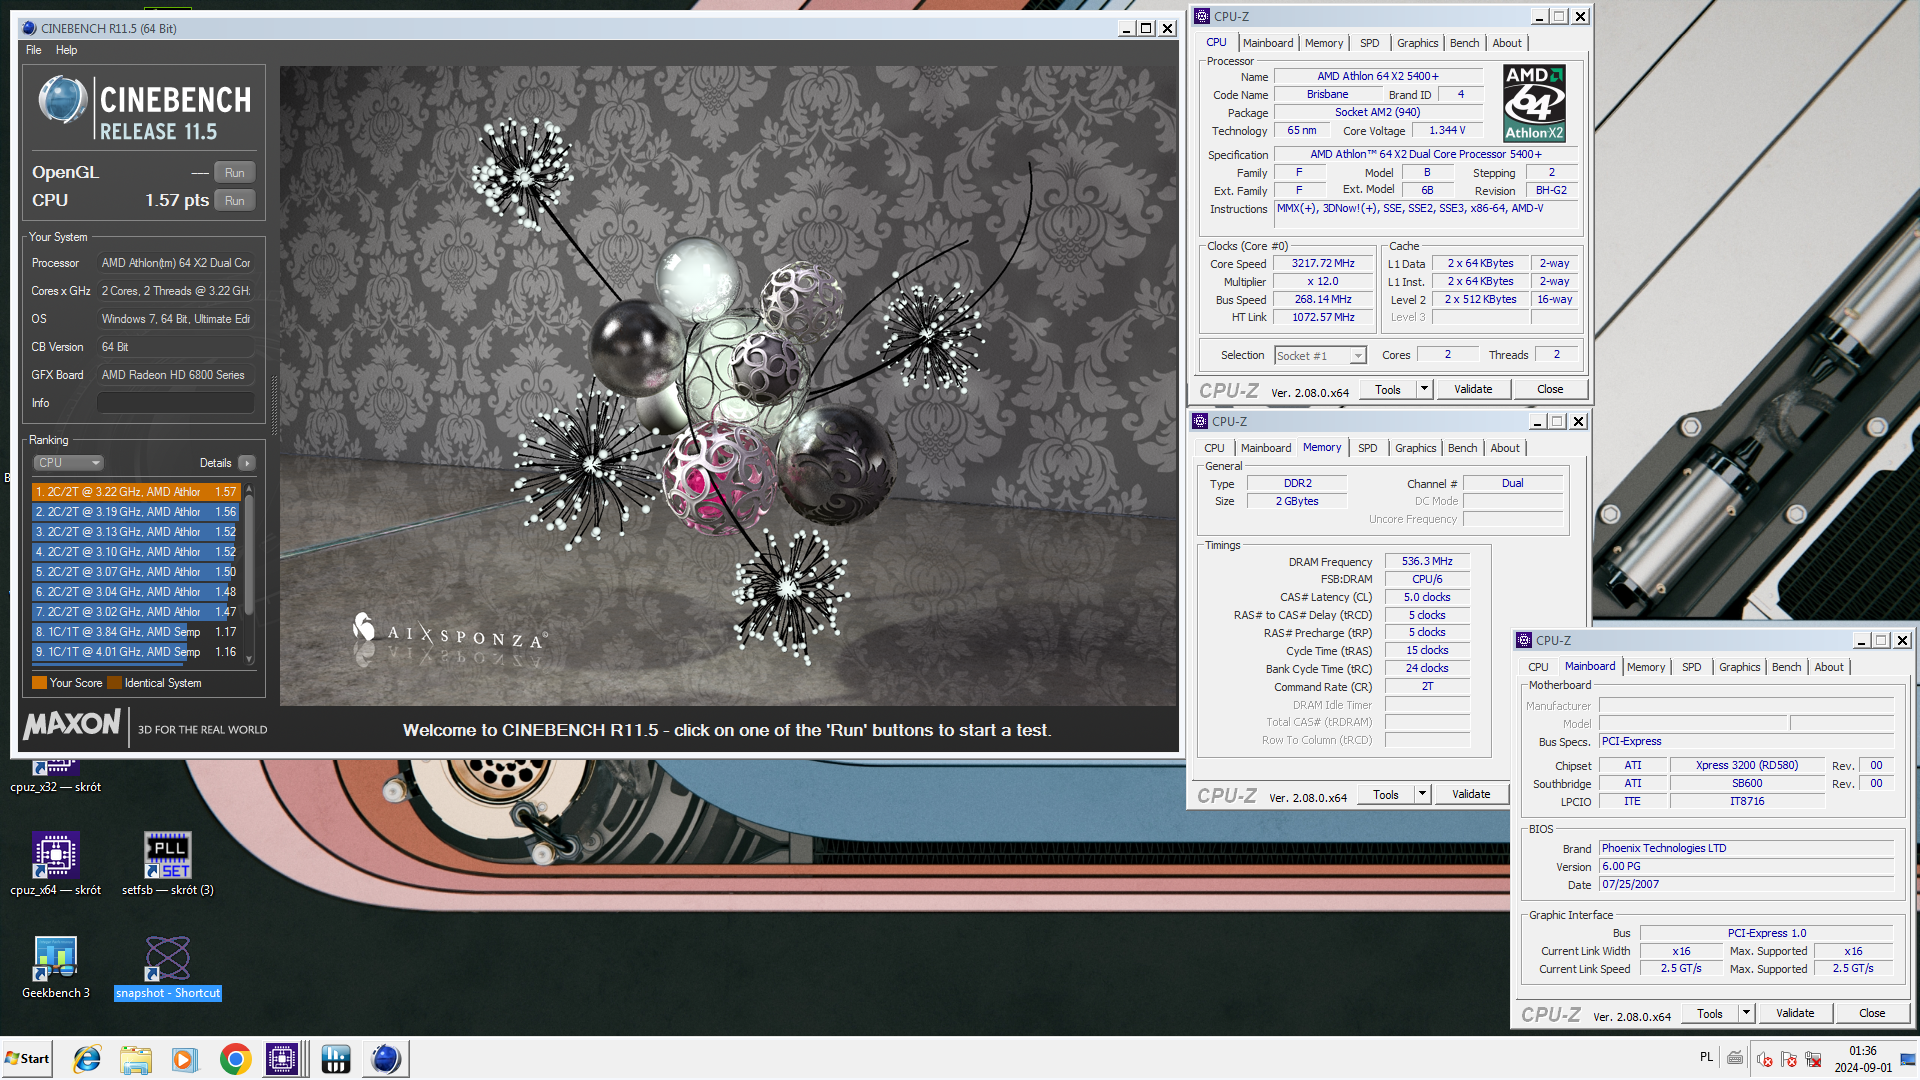This screenshot has height=1080, width=1920.
Task: Click the network disconnected tray icon
Action: point(1813,1059)
